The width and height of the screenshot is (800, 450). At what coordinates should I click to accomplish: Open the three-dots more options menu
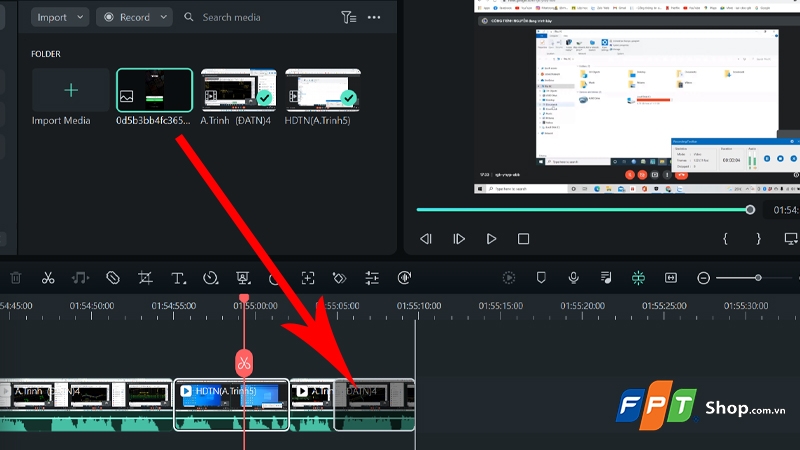374,17
